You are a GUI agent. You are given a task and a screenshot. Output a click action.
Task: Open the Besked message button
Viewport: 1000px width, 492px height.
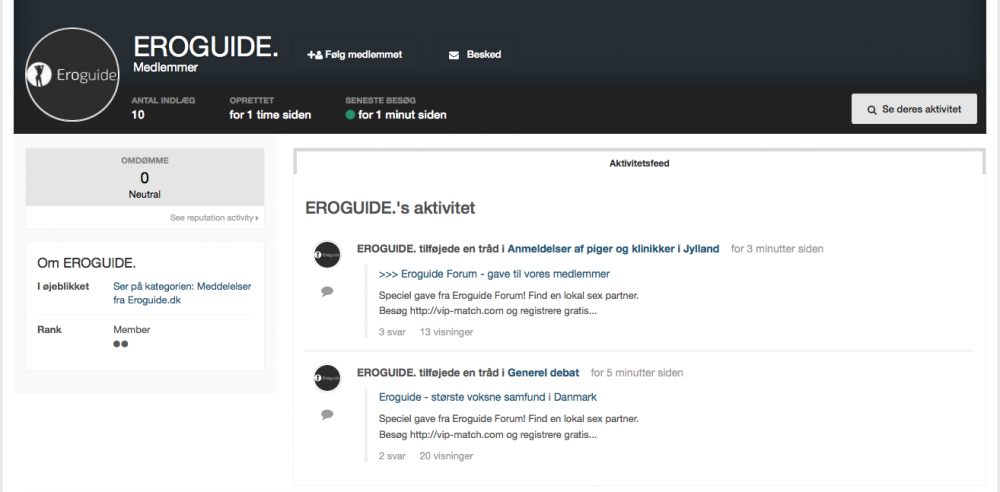[x=475, y=55]
